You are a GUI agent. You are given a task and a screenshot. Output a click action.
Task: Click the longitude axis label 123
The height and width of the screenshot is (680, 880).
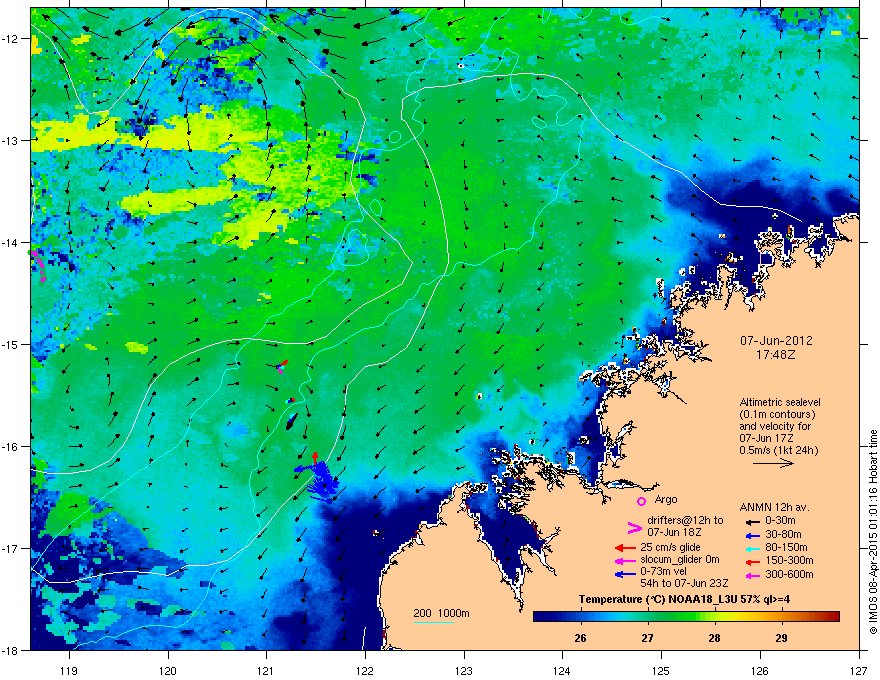tap(464, 670)
